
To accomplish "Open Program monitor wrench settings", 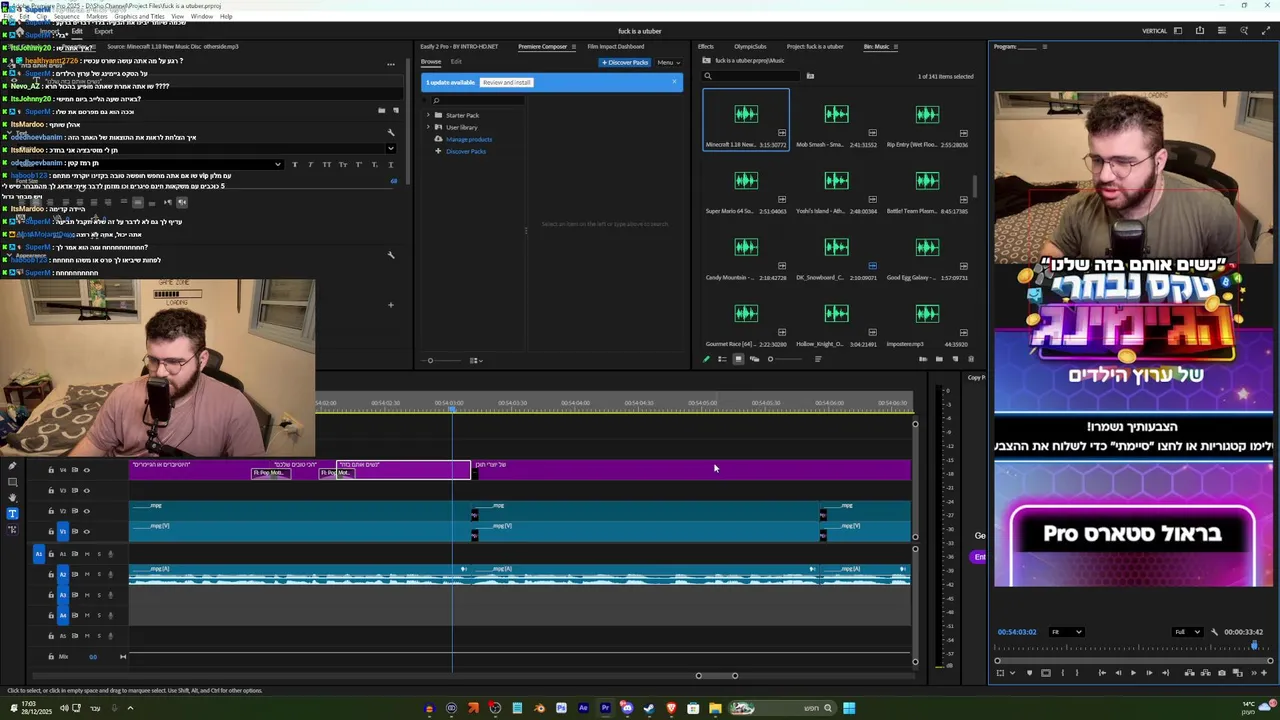I will click(x=1214, y=632).
